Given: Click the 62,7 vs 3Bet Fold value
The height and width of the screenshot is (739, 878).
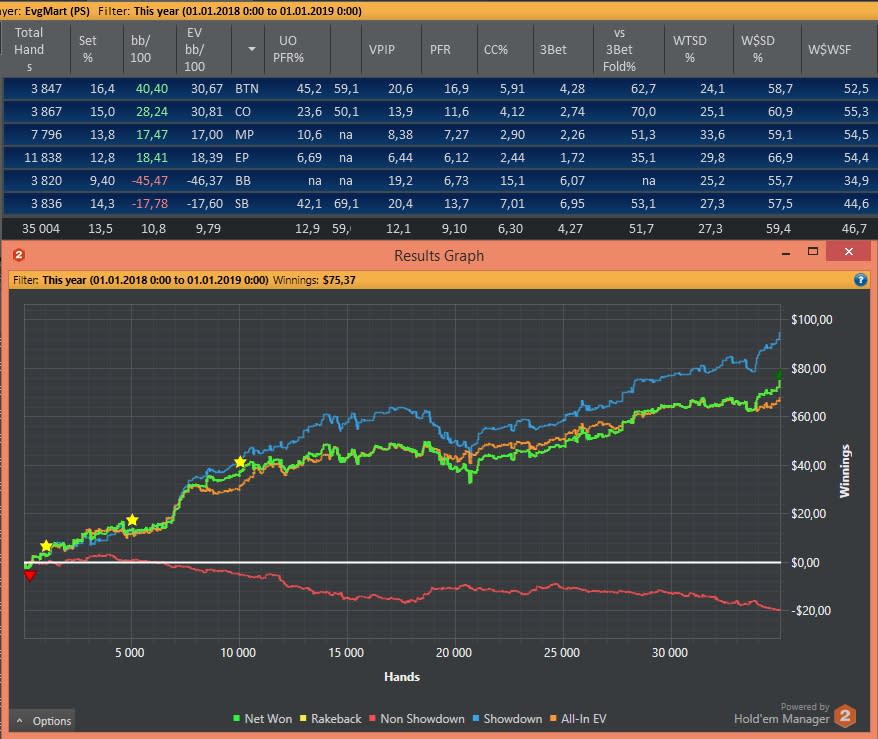Looking at the screenshot, I should tap(643, 88).
